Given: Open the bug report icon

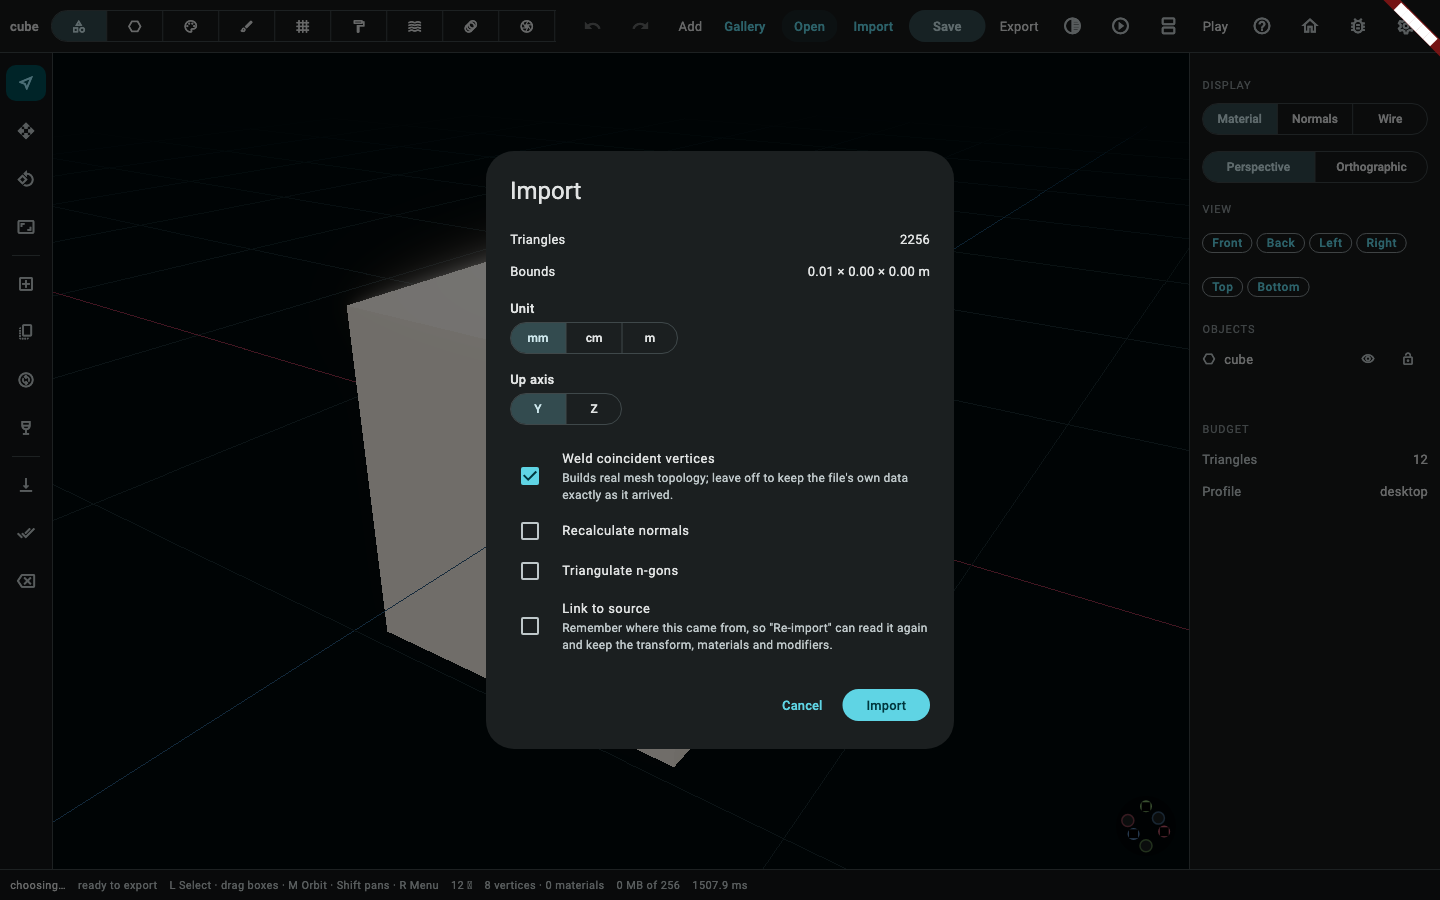Looking at the screenshot, I should (1358, 27).
